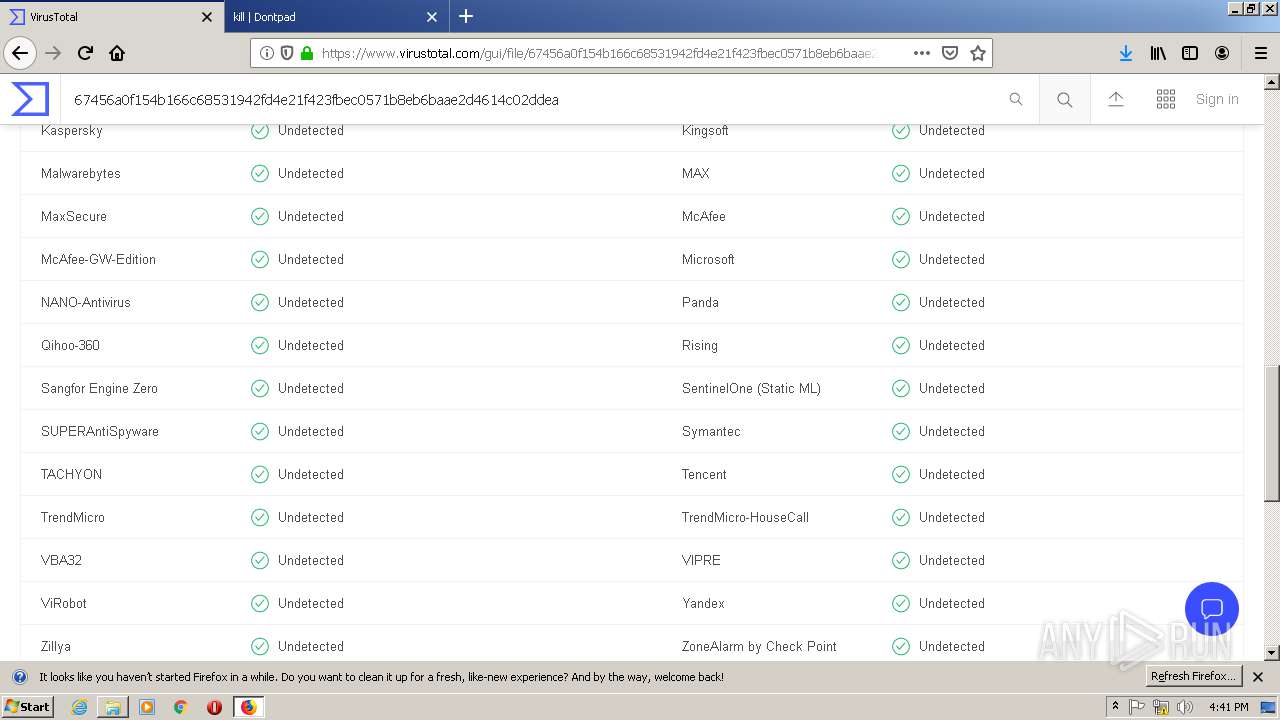The height and width of the screenshot is (720, 1280).
Task: Click the small search icon in hash field
Action: pyautogui.click(x=1016, y=99)
